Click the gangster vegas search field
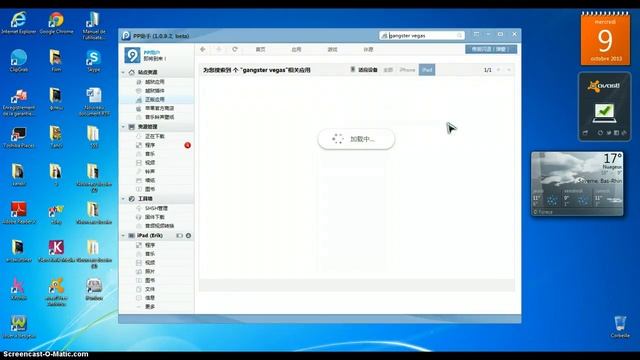The width and height of the screenshot is (640, 360). coord(422,36)
